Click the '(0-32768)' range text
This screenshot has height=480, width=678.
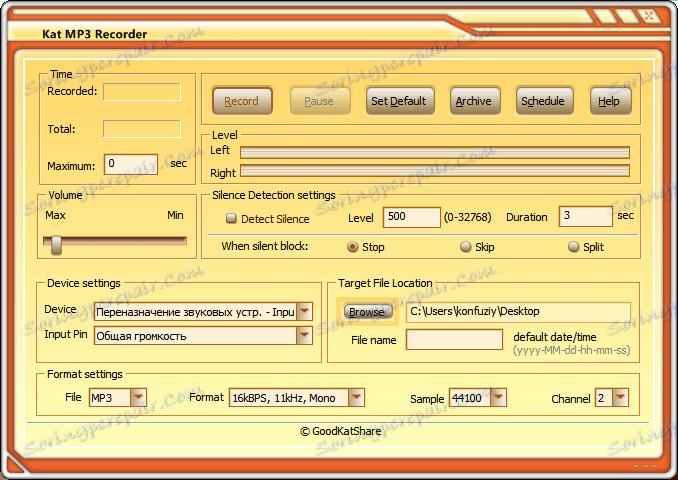[468, 217]
